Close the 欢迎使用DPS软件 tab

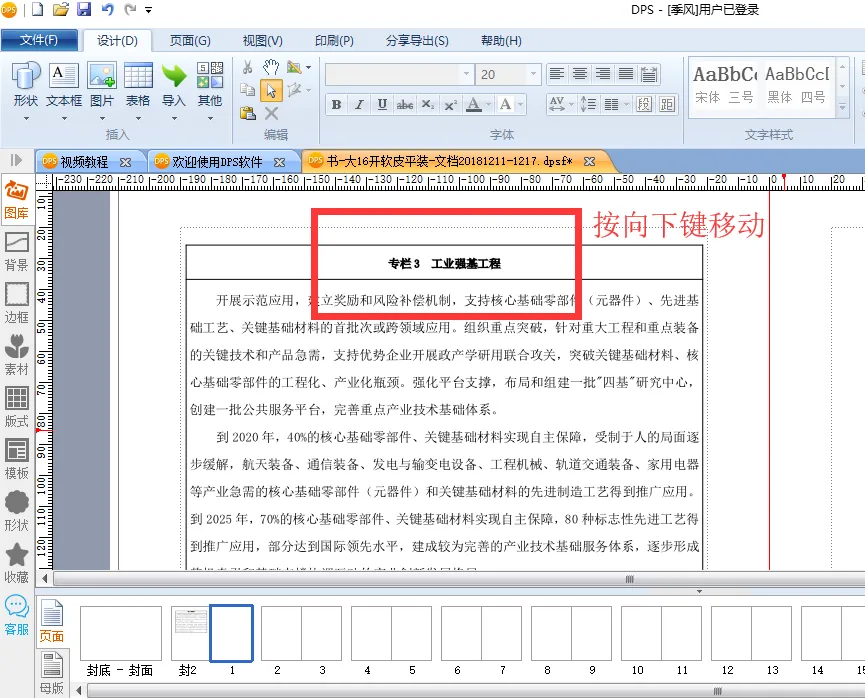point(280,162)
